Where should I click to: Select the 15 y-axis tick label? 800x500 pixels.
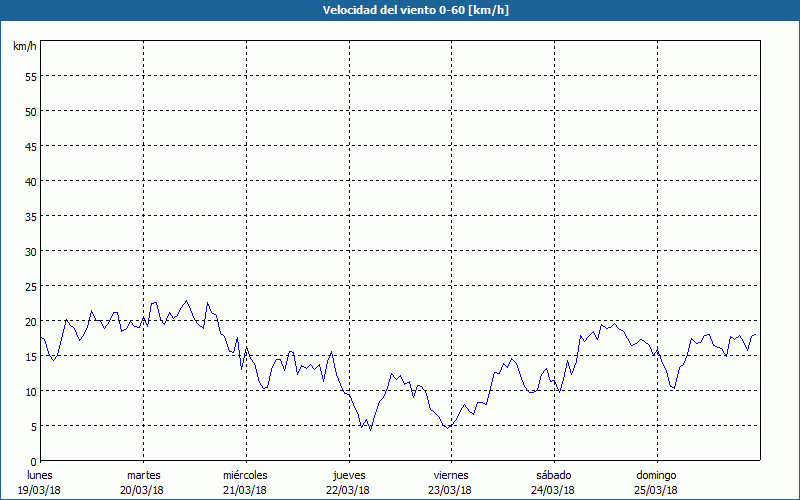pyautogui.click(x=30, y=356)
